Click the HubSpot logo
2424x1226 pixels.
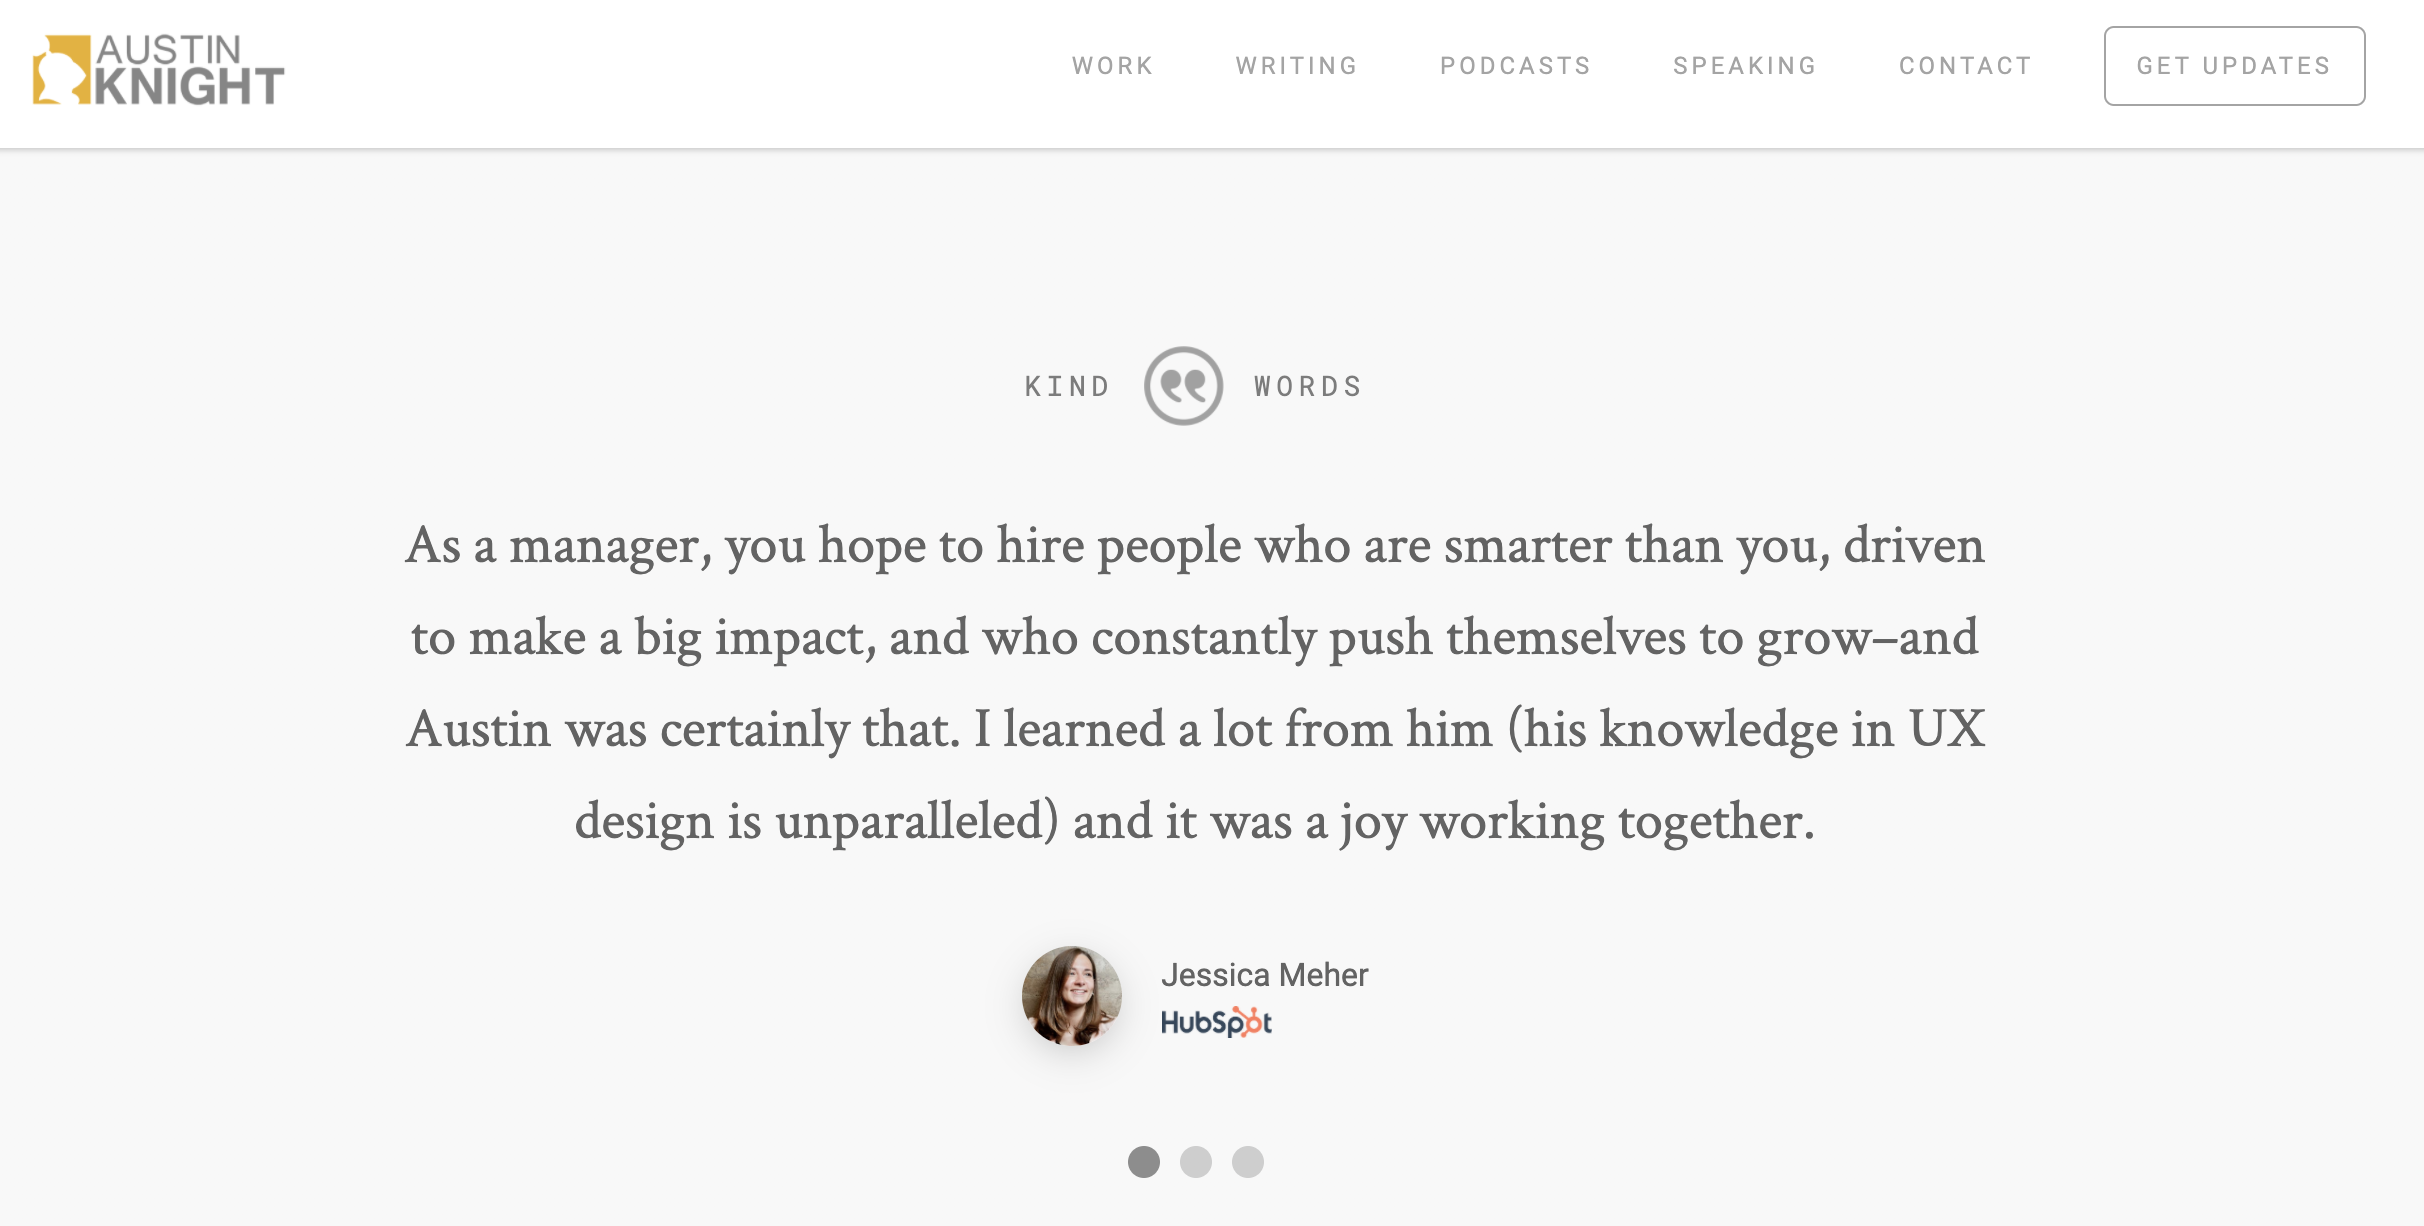(x=1215, y=1022)
